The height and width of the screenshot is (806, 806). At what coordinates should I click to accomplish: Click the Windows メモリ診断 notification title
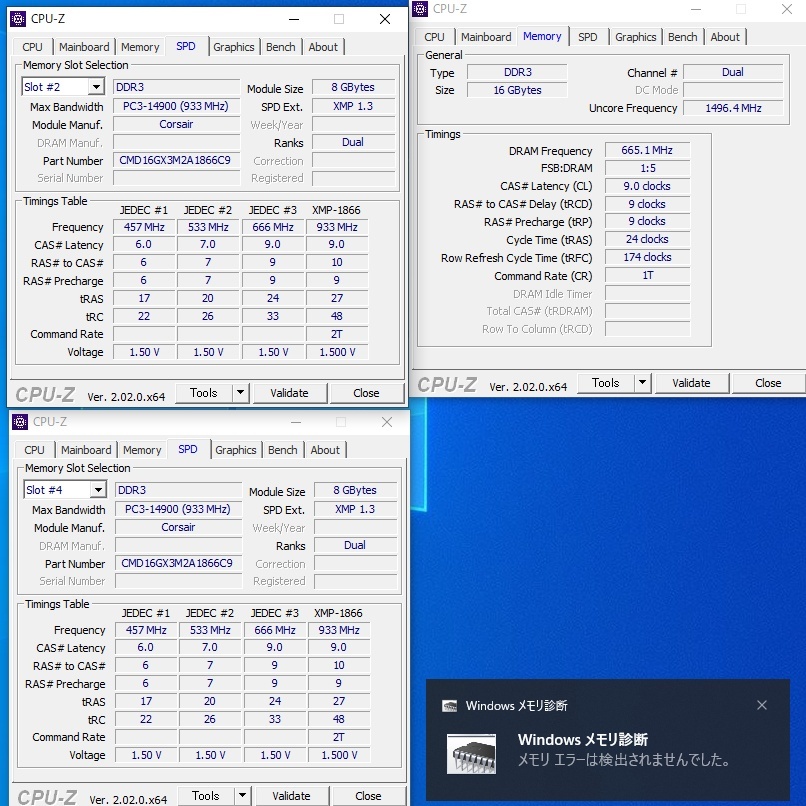582,740
